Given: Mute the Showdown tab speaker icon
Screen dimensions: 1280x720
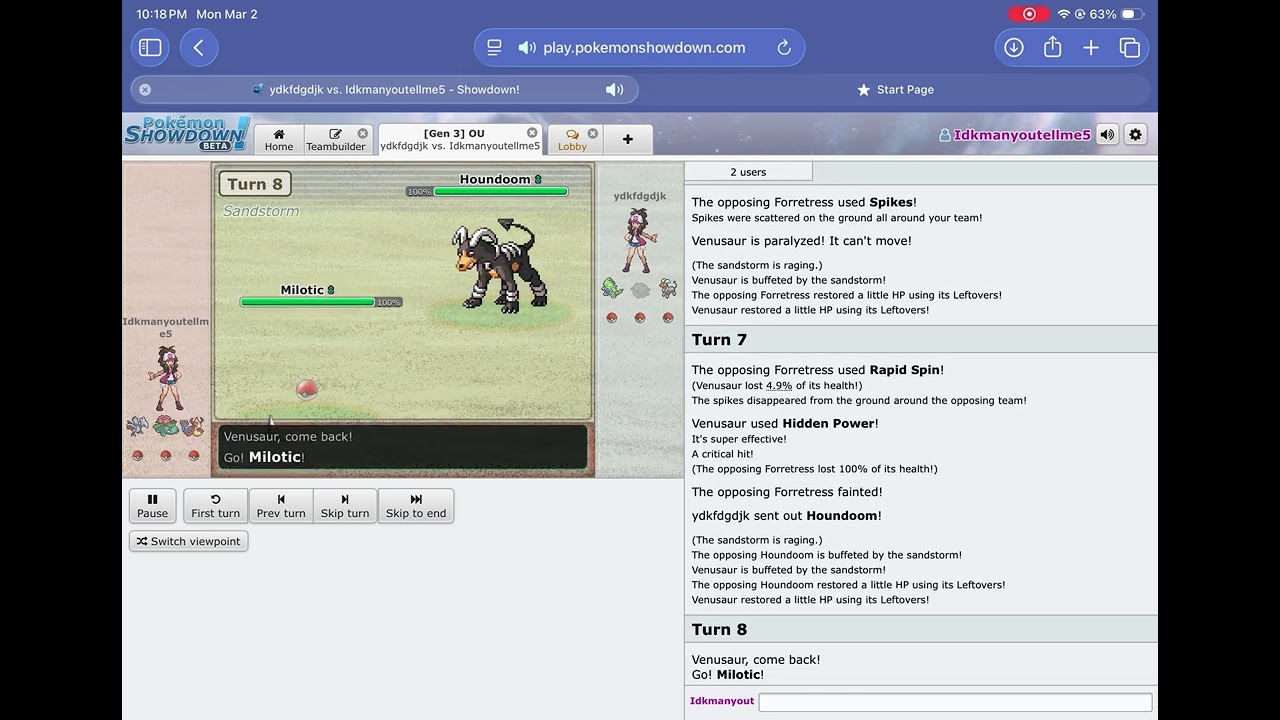Looking at the screenshot, I should (615, 89).
